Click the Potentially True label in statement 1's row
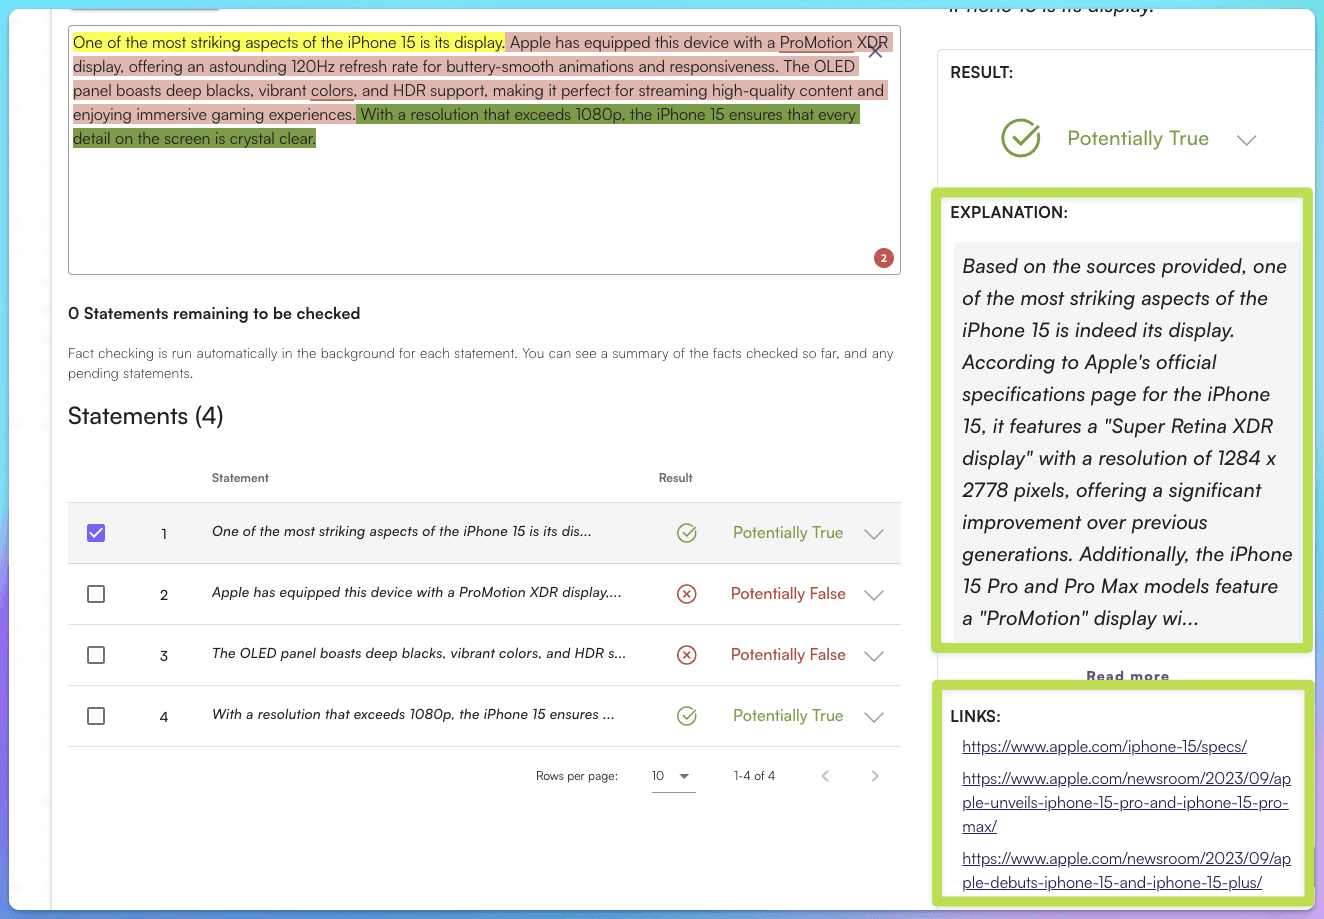Image resolution: width=1324 pixels, height=919 pixels. pyautogui.click(x=788, y=533)
